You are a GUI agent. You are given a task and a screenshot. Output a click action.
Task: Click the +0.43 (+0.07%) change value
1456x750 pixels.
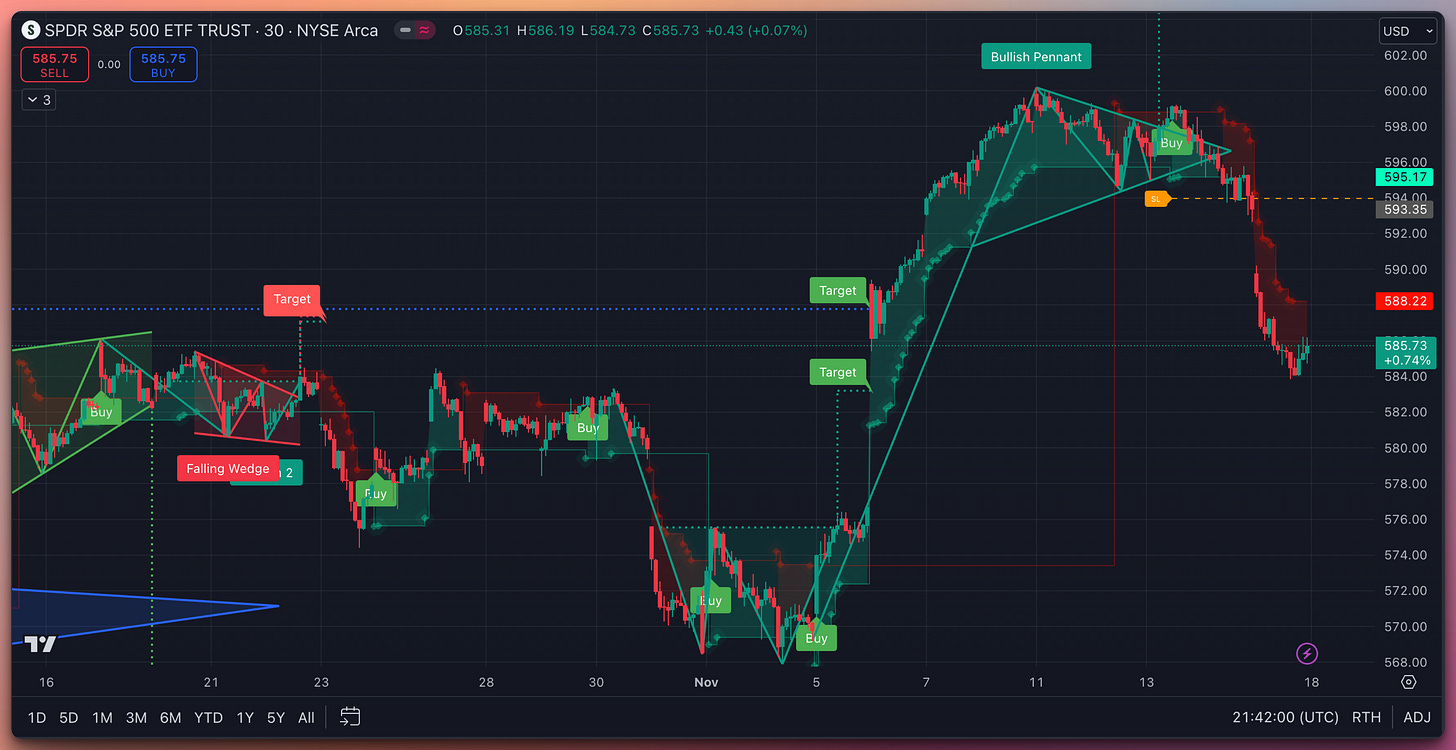[756, 31]
